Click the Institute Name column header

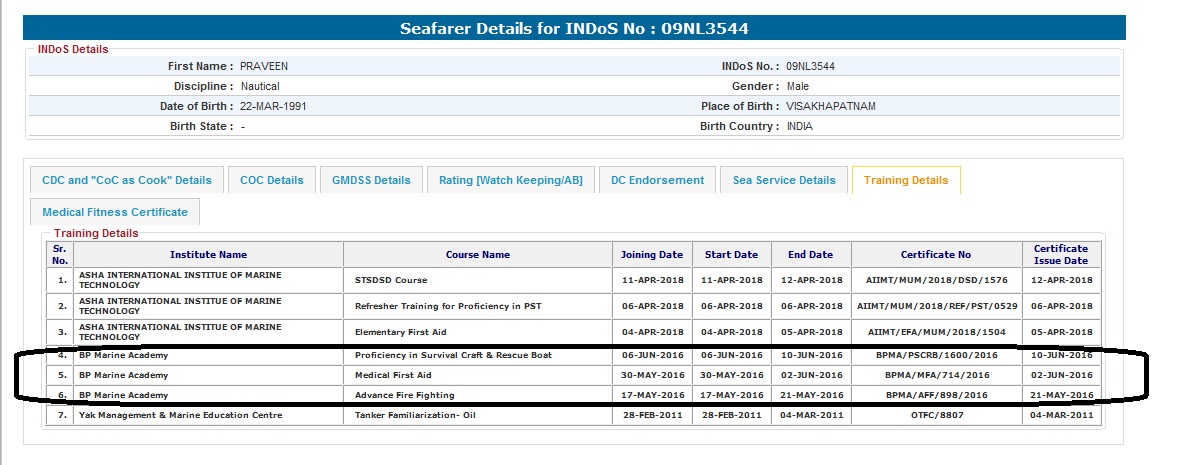[x=208, y=255]
